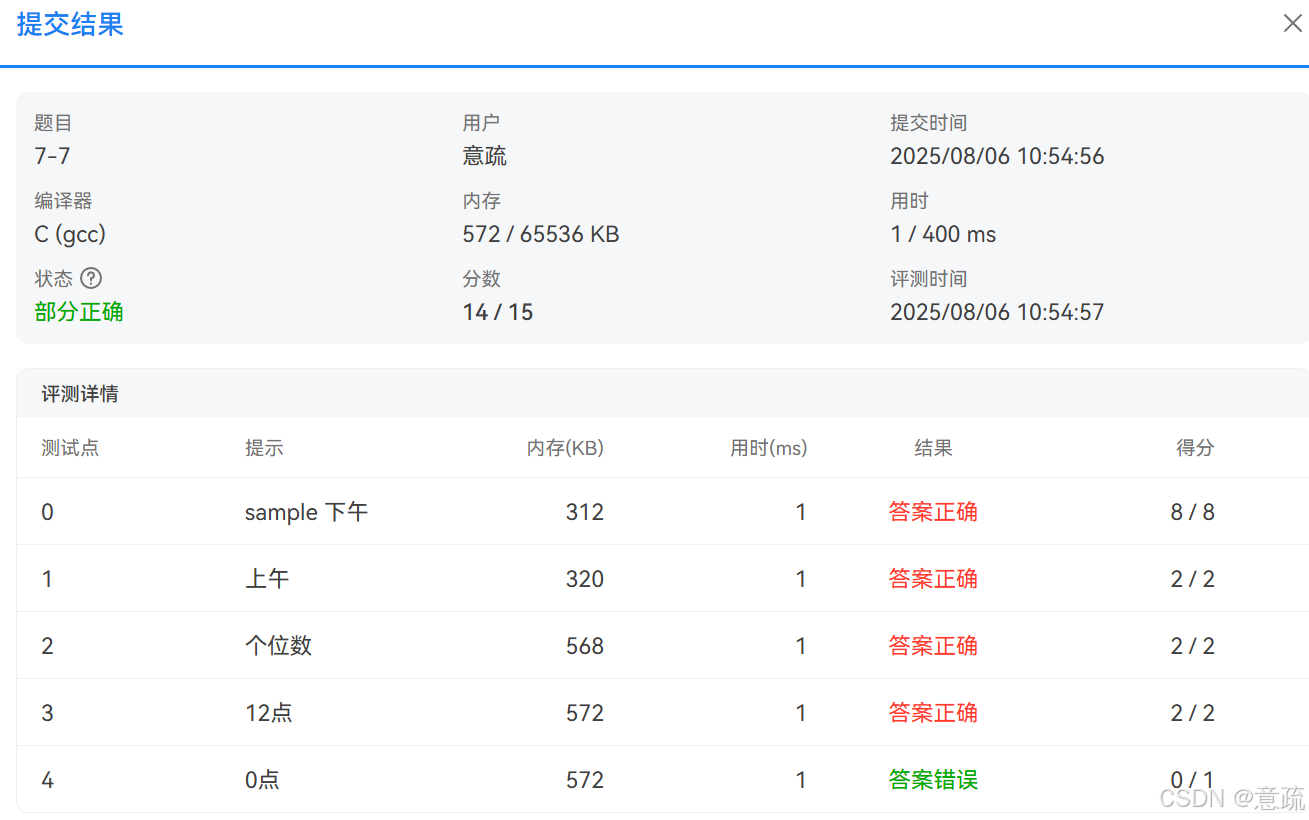The width and height of the screenshot is (1309, 820).
Task: Select the hint text 个位数
Action: [x=278, y=646]
